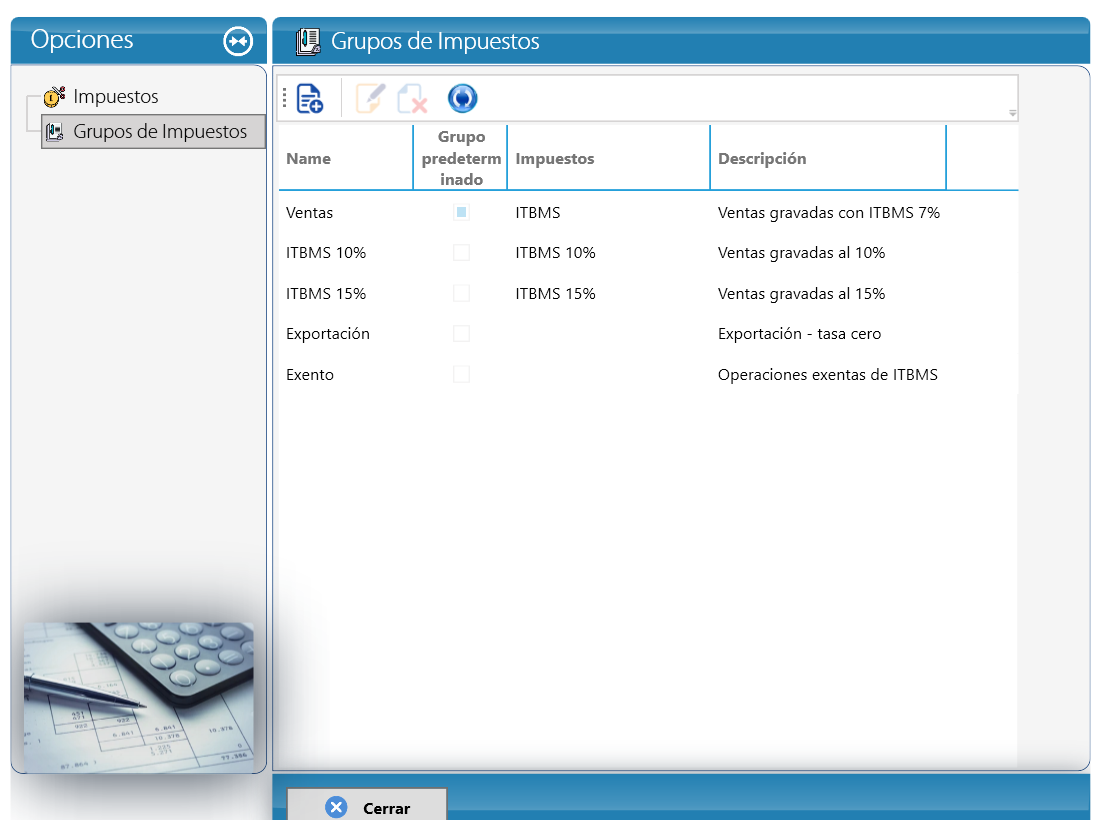The width and height of the screenshot is (1100, 820).
Task: Select Impuestos in the options tree
Action: coord(116,96)
